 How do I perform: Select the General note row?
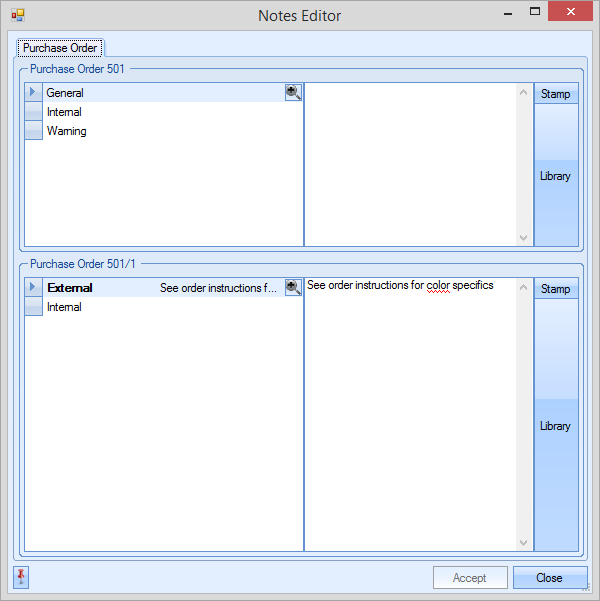(163, 92)
